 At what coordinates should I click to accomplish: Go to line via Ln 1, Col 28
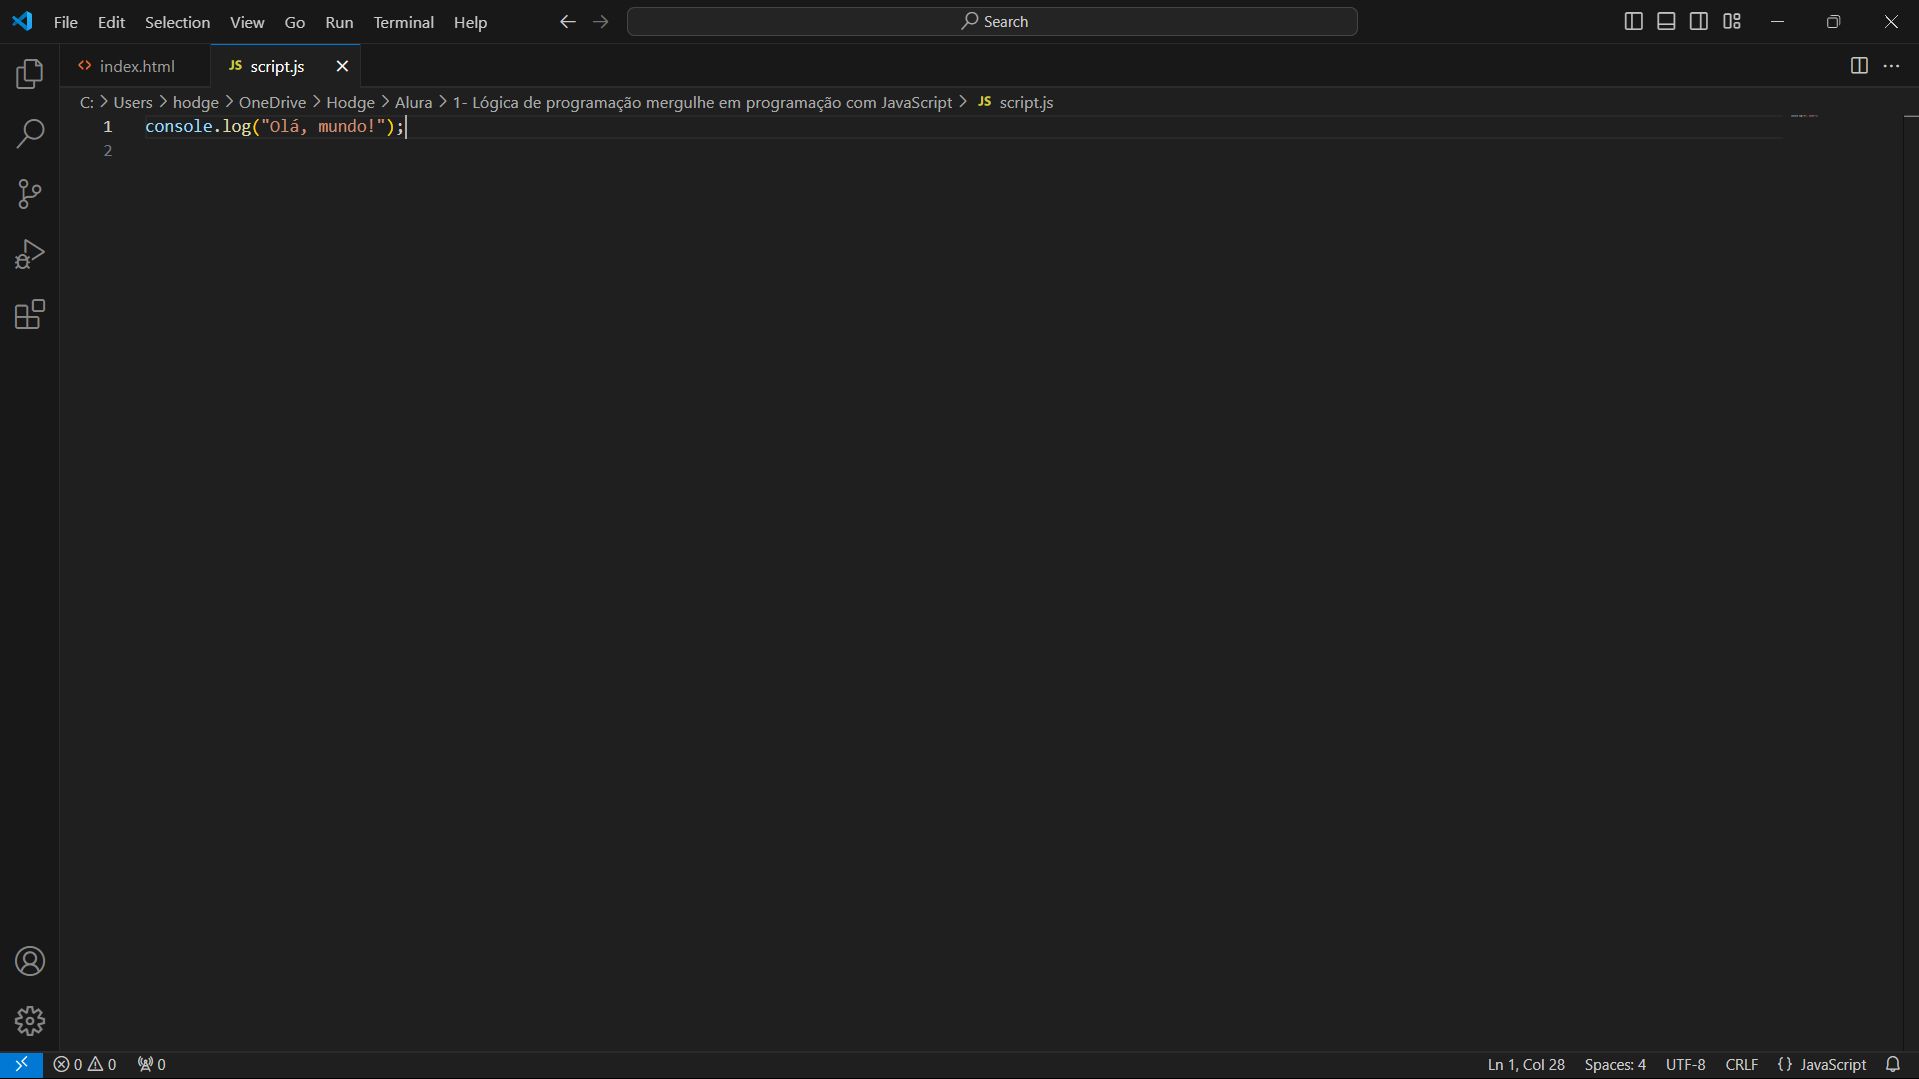1526,1064
